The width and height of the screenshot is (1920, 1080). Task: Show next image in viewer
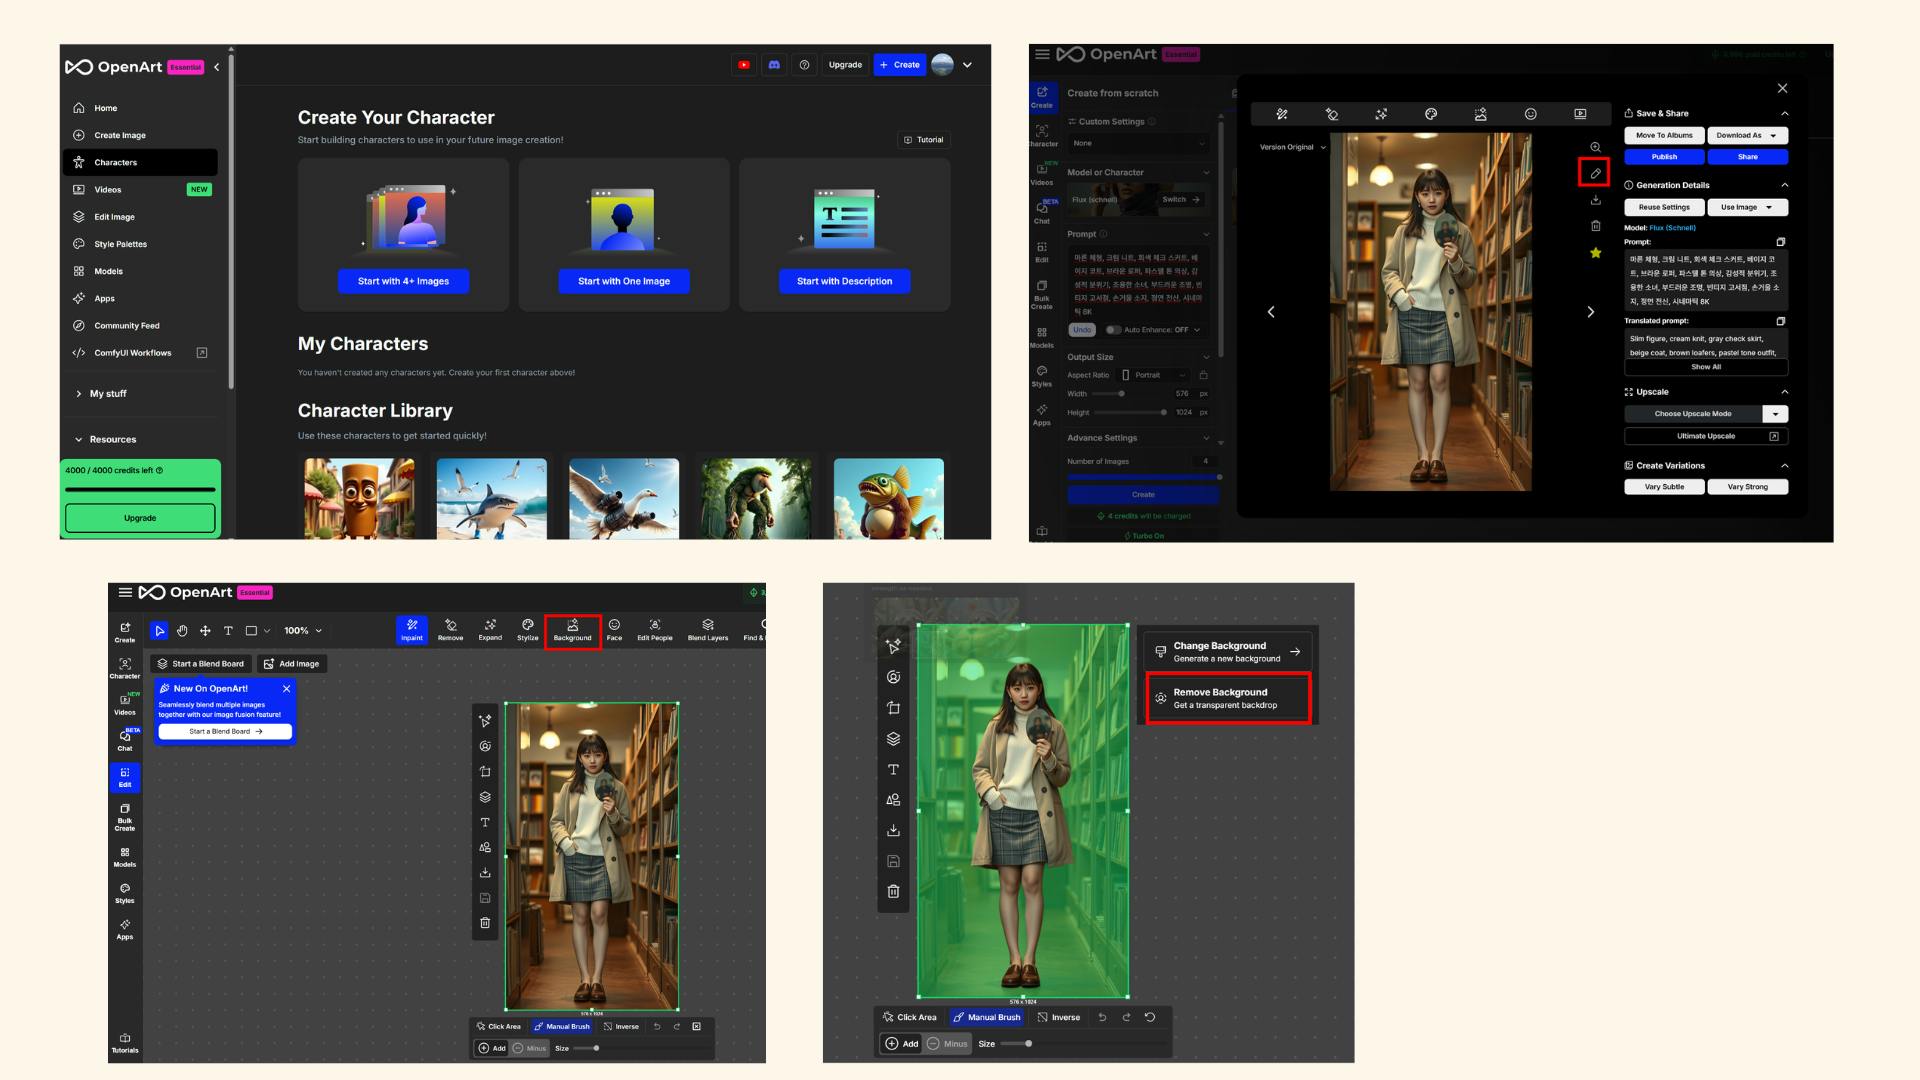pos(1590,312)
